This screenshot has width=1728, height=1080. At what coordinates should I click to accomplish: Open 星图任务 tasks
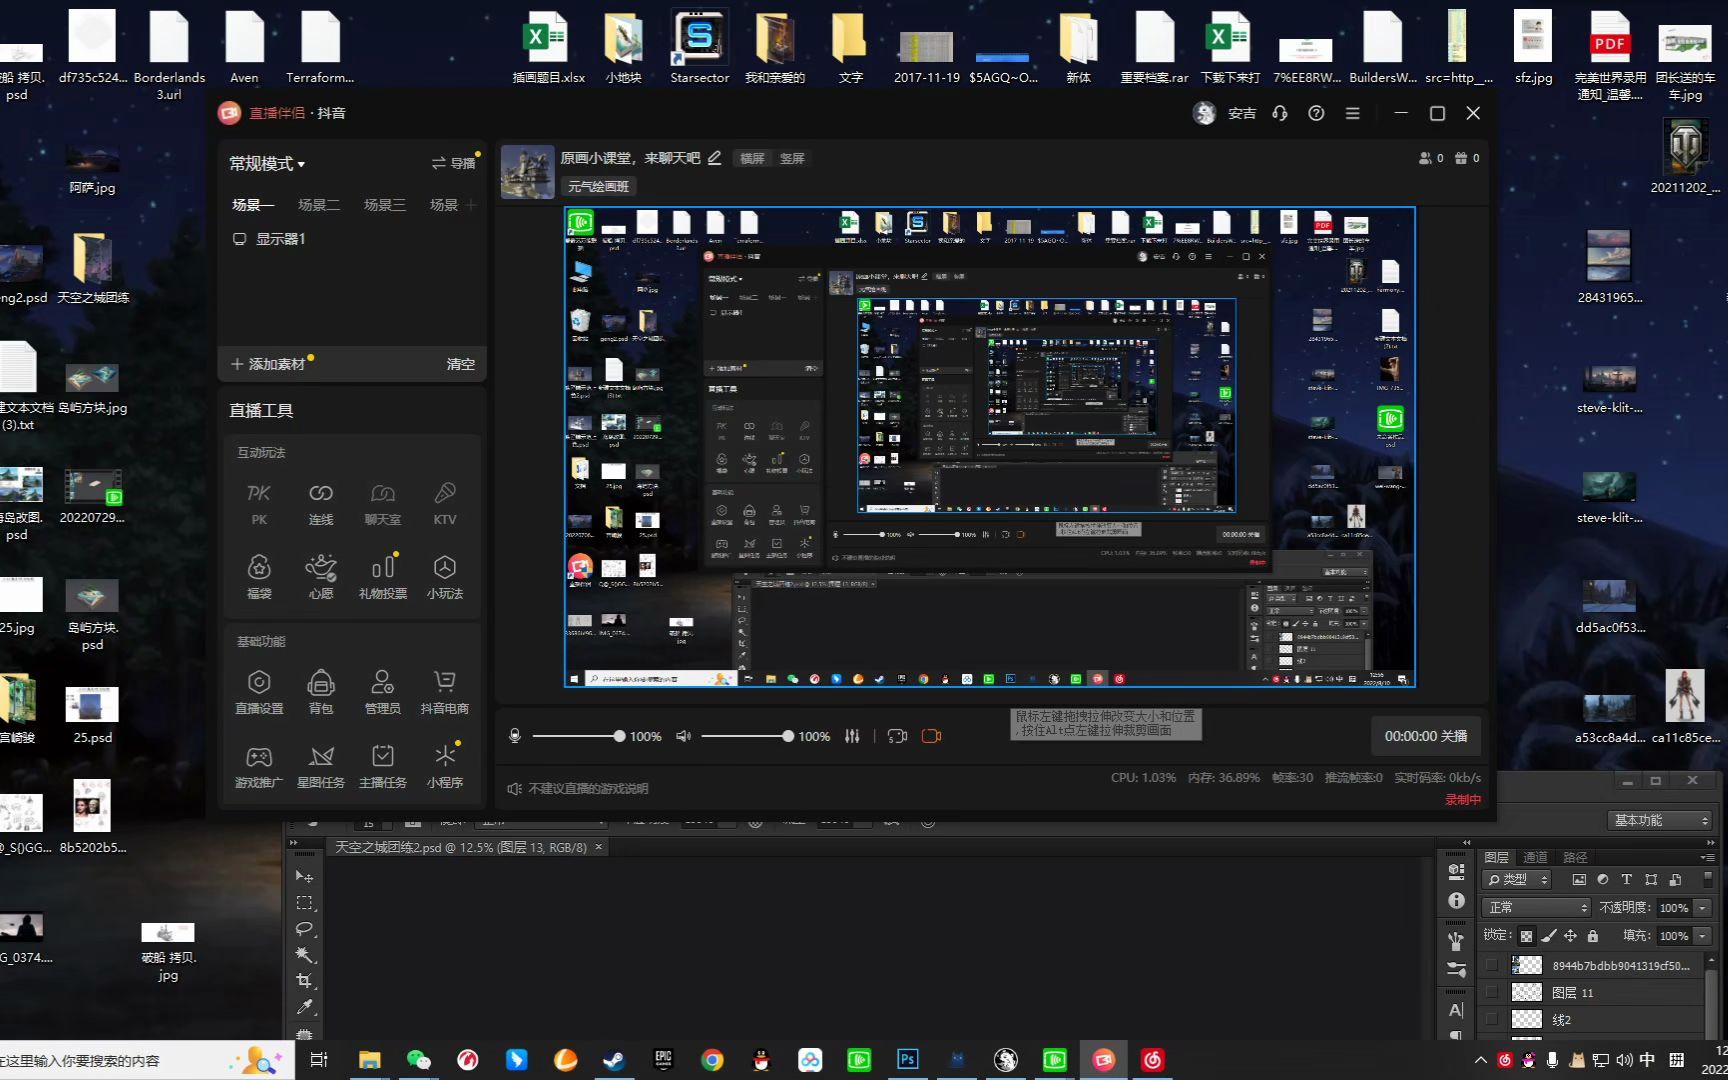[321, 766]
